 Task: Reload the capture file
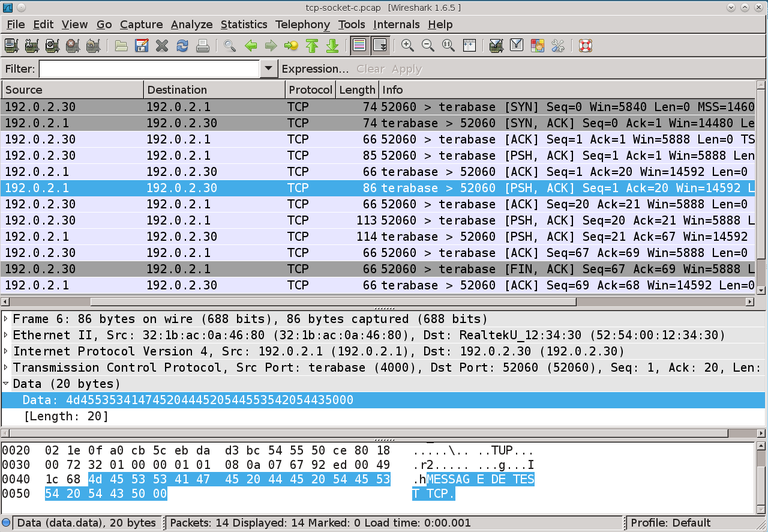(182, 46)
